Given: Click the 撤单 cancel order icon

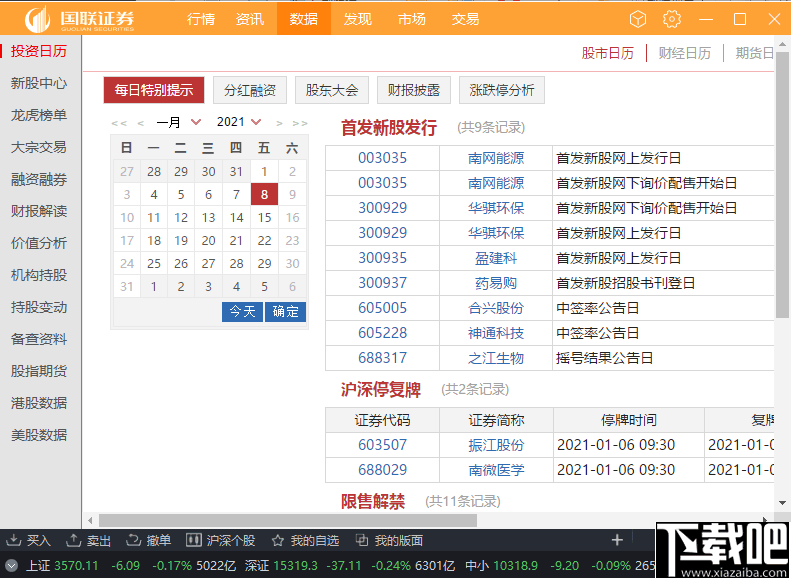Looking at the screenshot, I should pyautogui.click(x=133, y=540).
